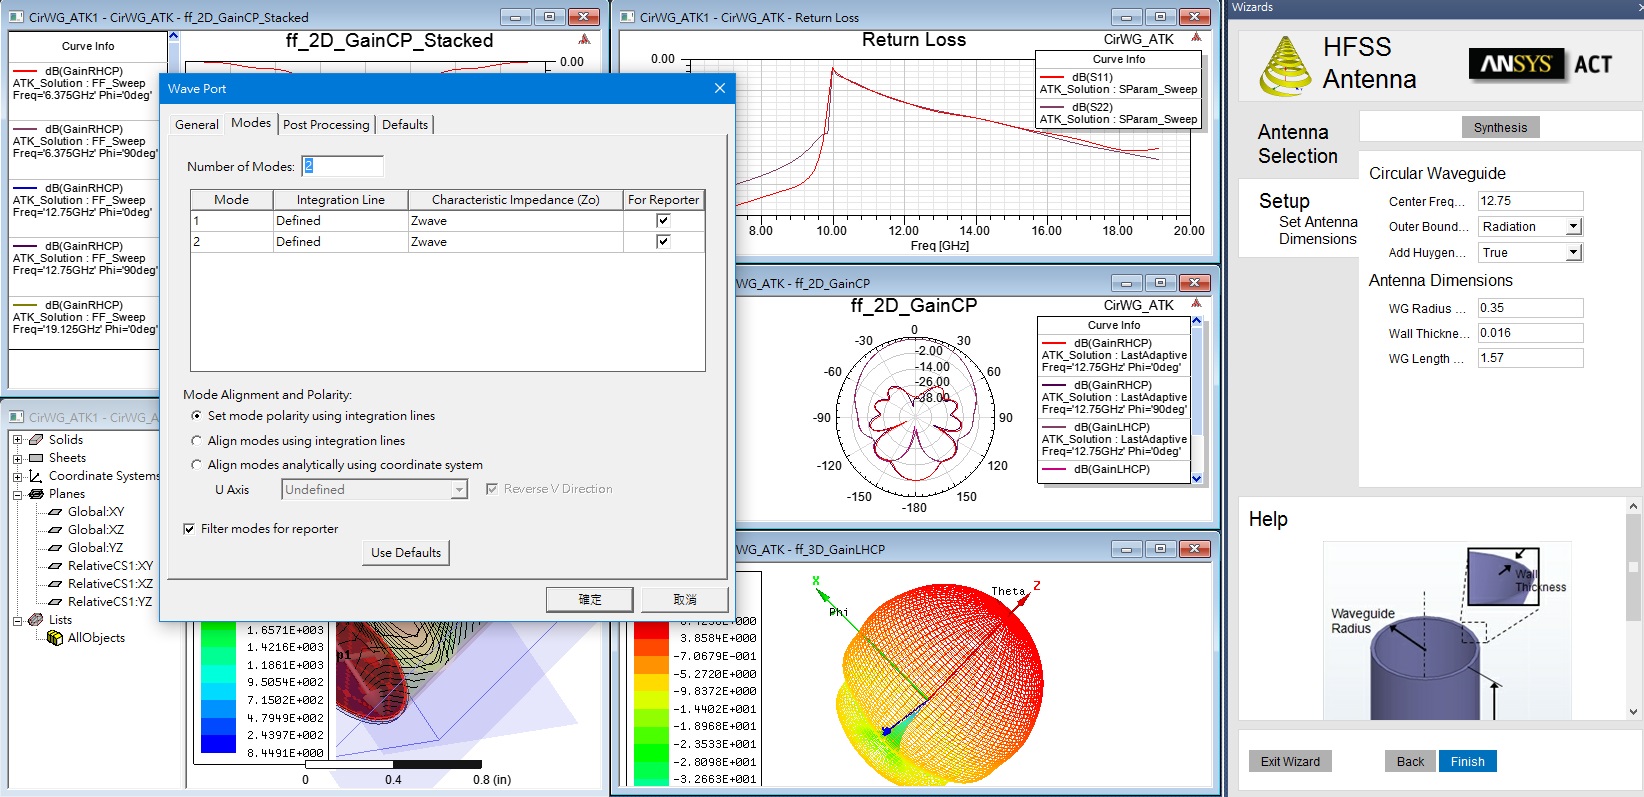Click the 3D gain plot color legend bar

point(651,704)
